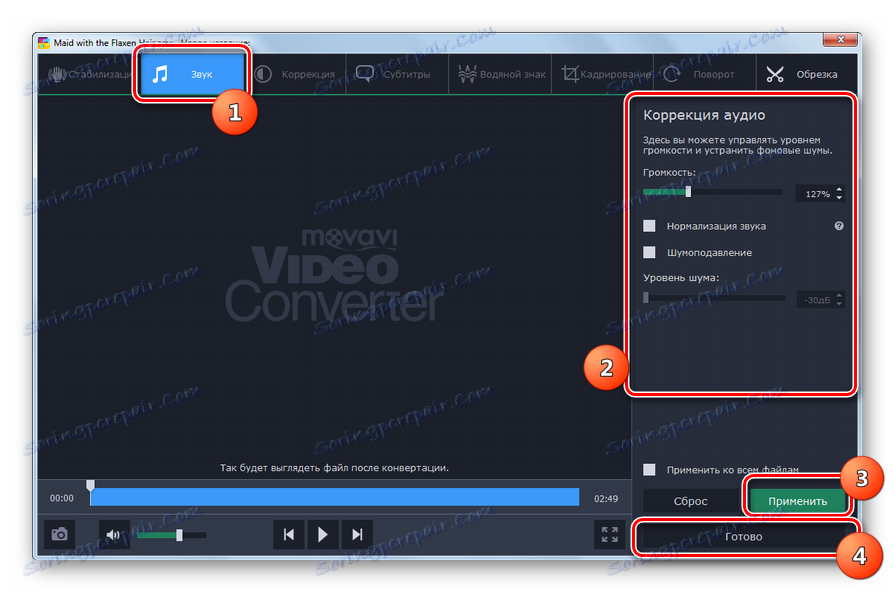Close the window with X button
Viewport: 895px width, 593px height.
pos(840,39)
